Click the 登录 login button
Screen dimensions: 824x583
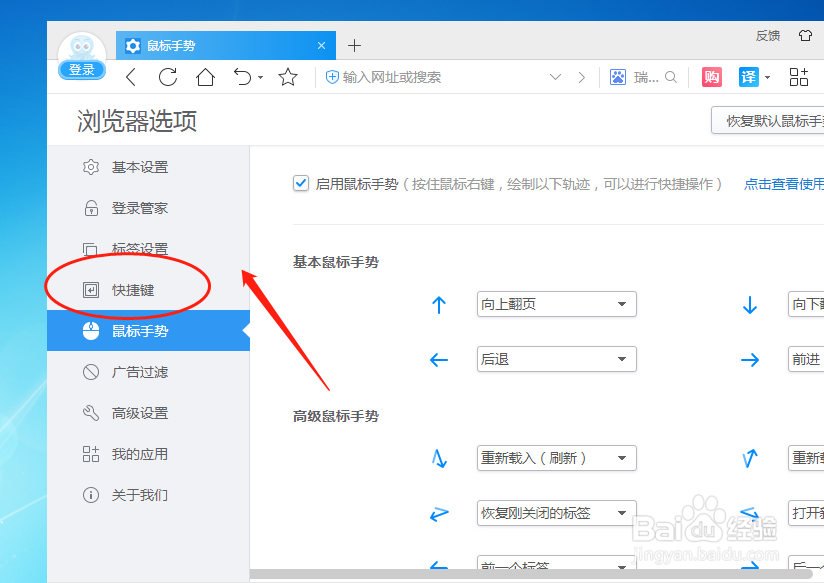tap(81, 69)
